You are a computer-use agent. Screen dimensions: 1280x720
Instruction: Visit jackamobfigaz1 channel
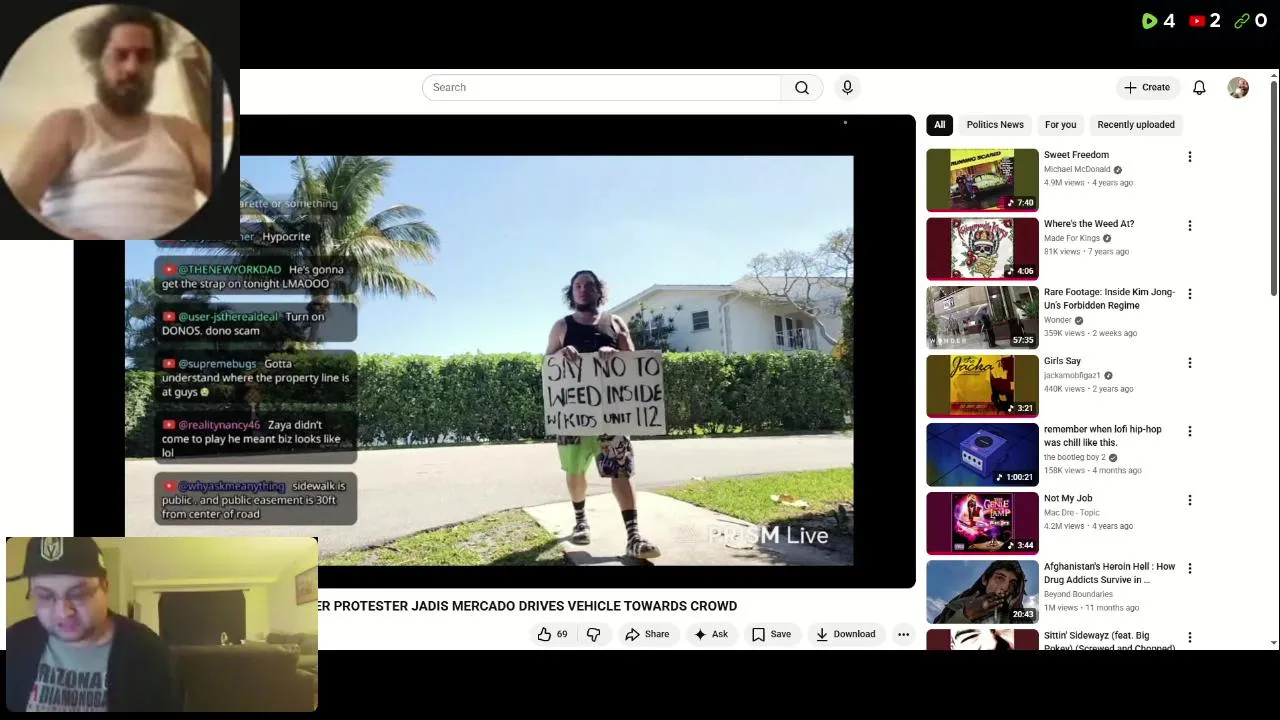tap(1072, 376)
